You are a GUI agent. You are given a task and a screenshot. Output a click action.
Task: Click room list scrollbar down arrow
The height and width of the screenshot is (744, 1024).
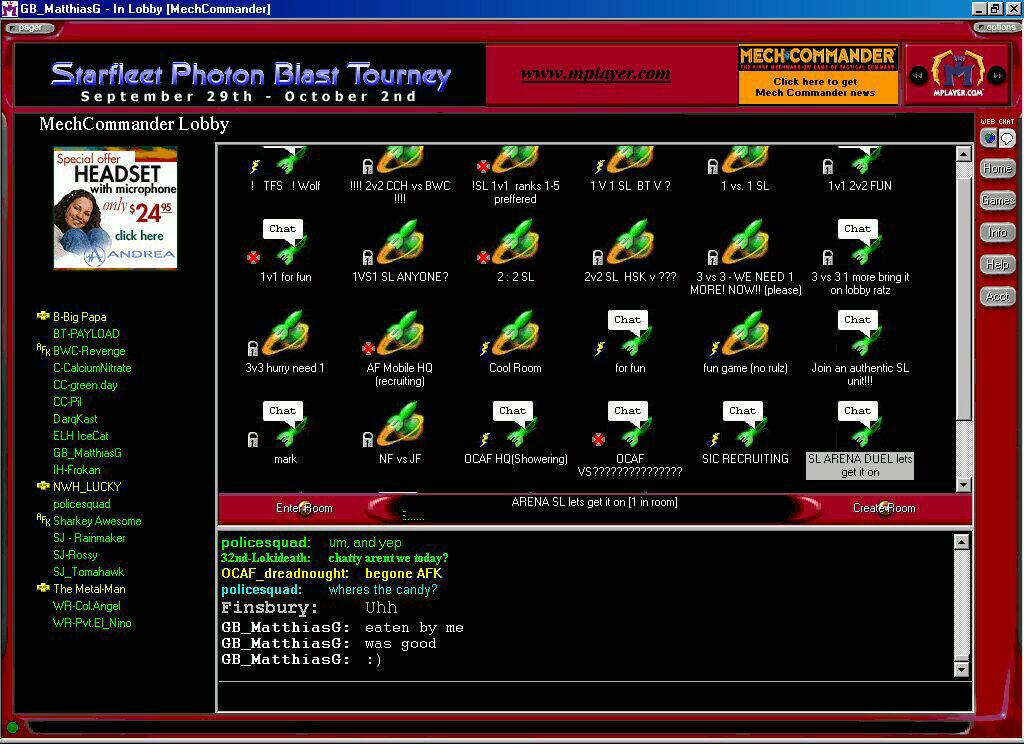click(x=963, y=485)
